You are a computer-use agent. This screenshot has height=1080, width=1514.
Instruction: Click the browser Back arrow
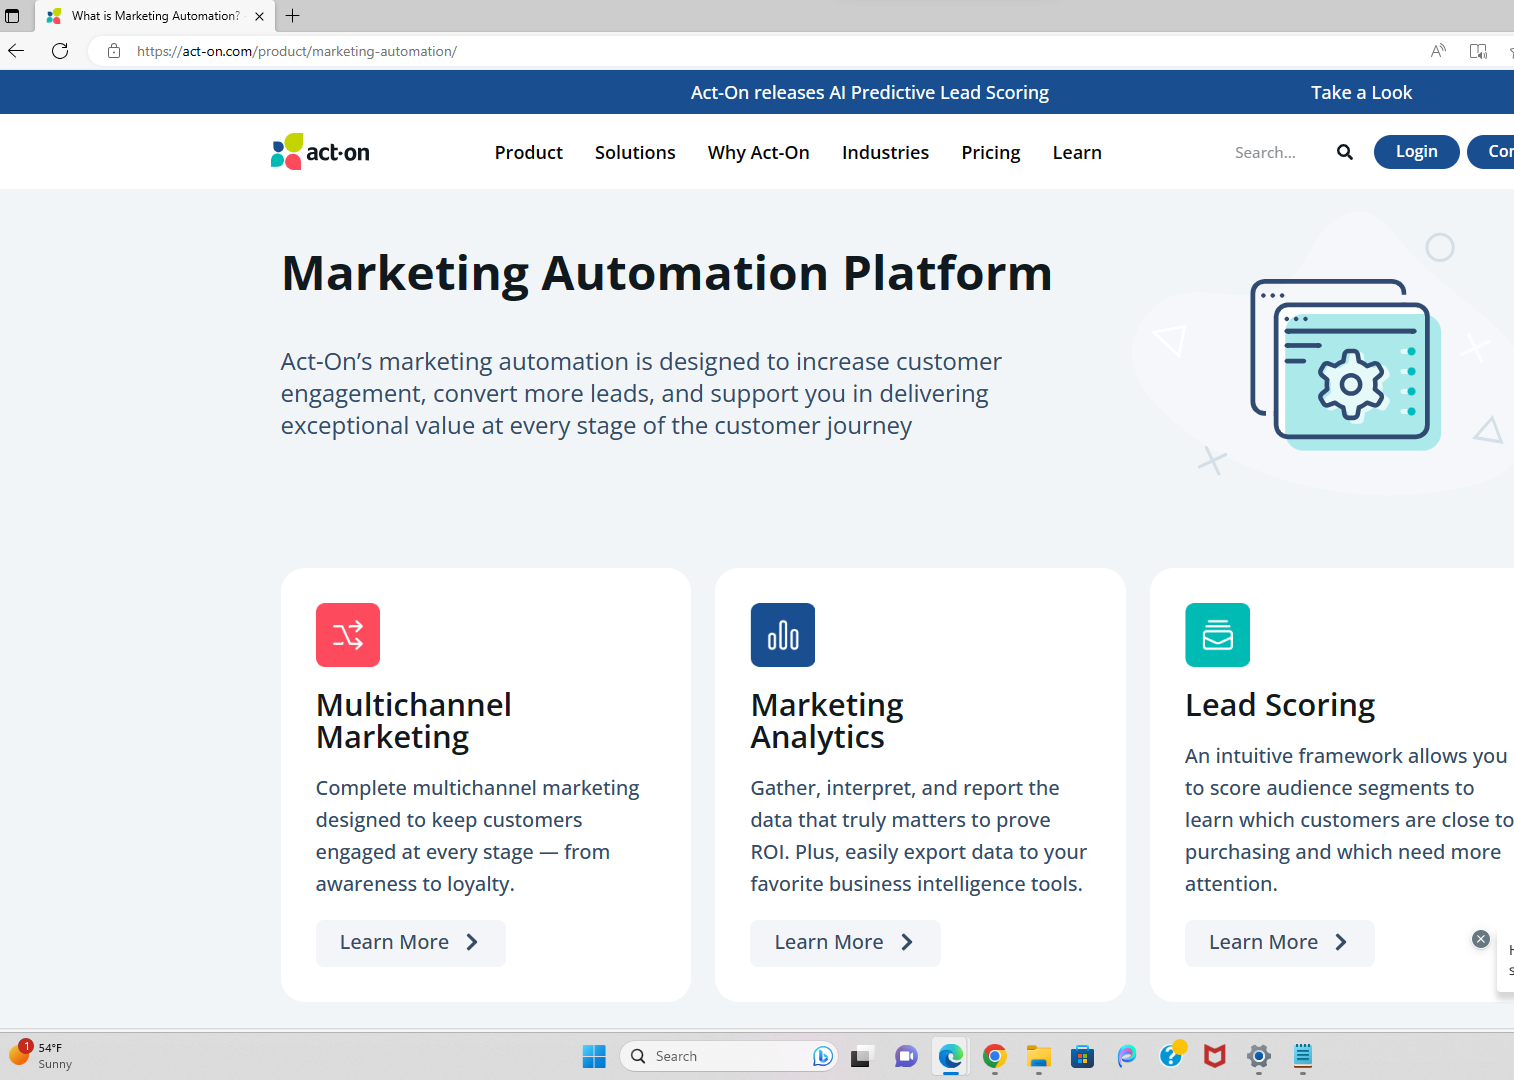[16, 51]
